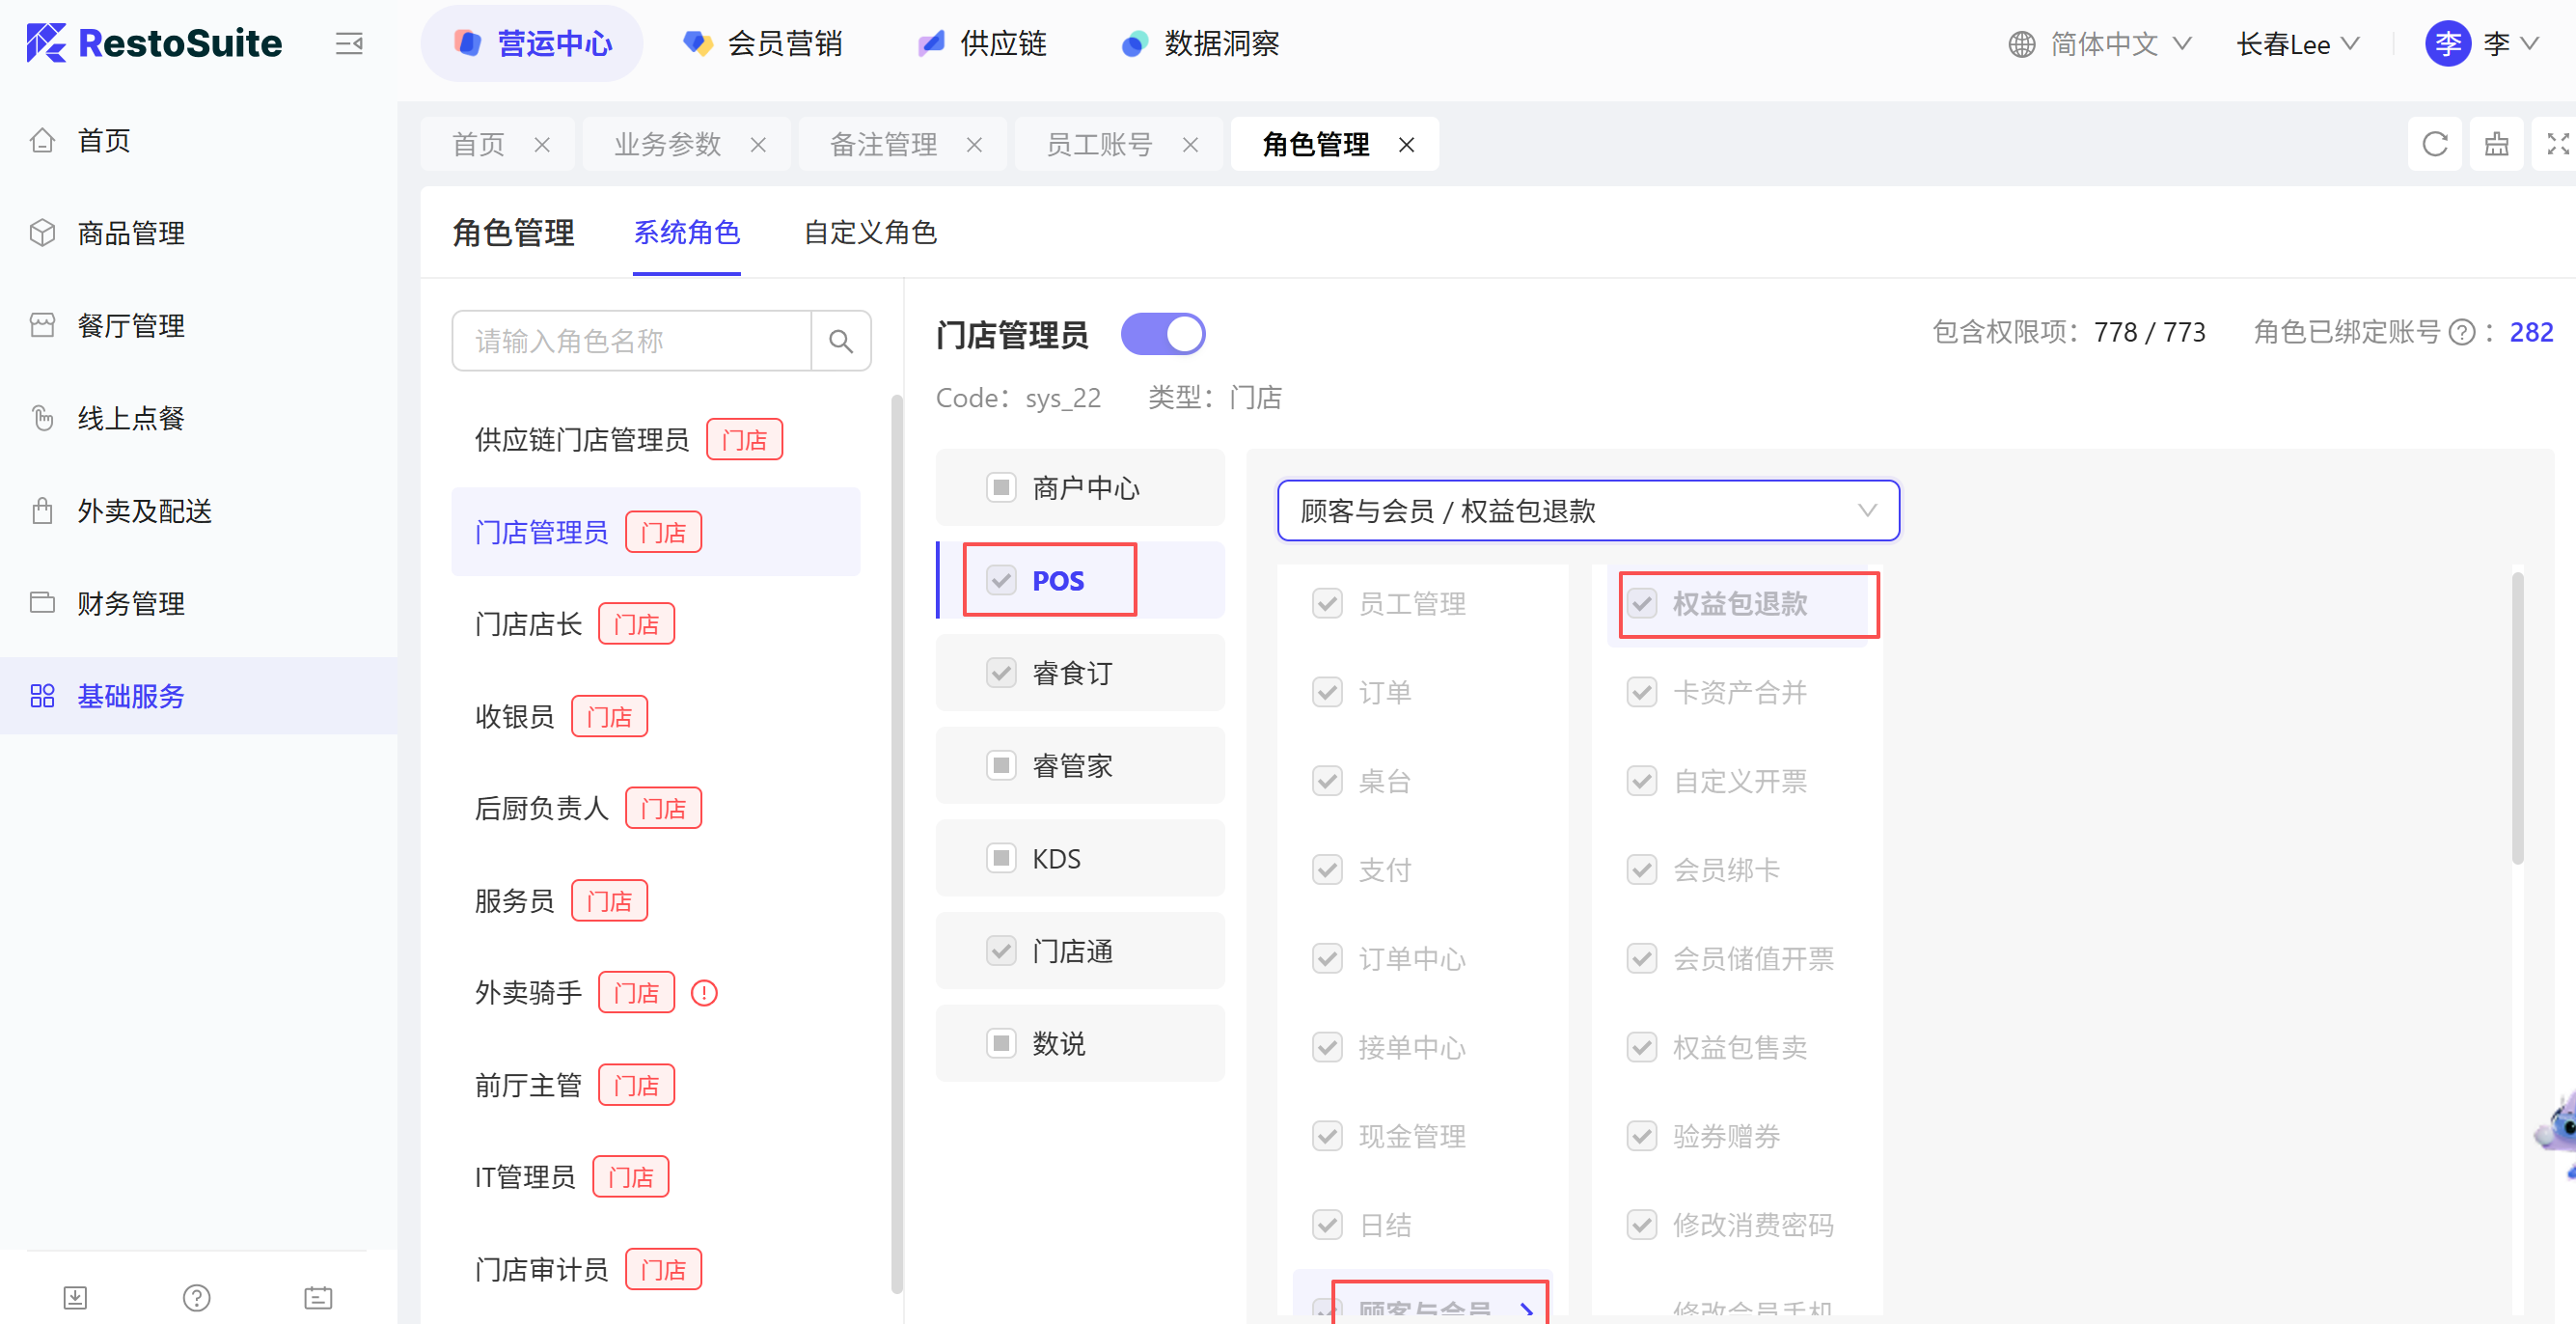The width and height of the screenshot is (2576, 1324).
Task: Click the permissions list vertical scrollbar
Action: click(2516, 720)
